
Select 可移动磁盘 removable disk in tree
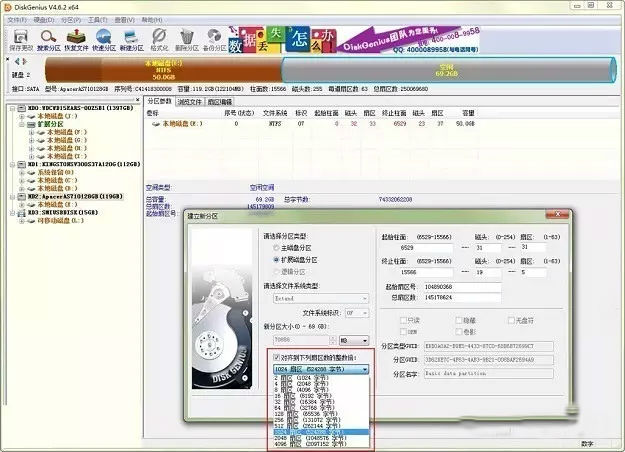tap(61, 220)
